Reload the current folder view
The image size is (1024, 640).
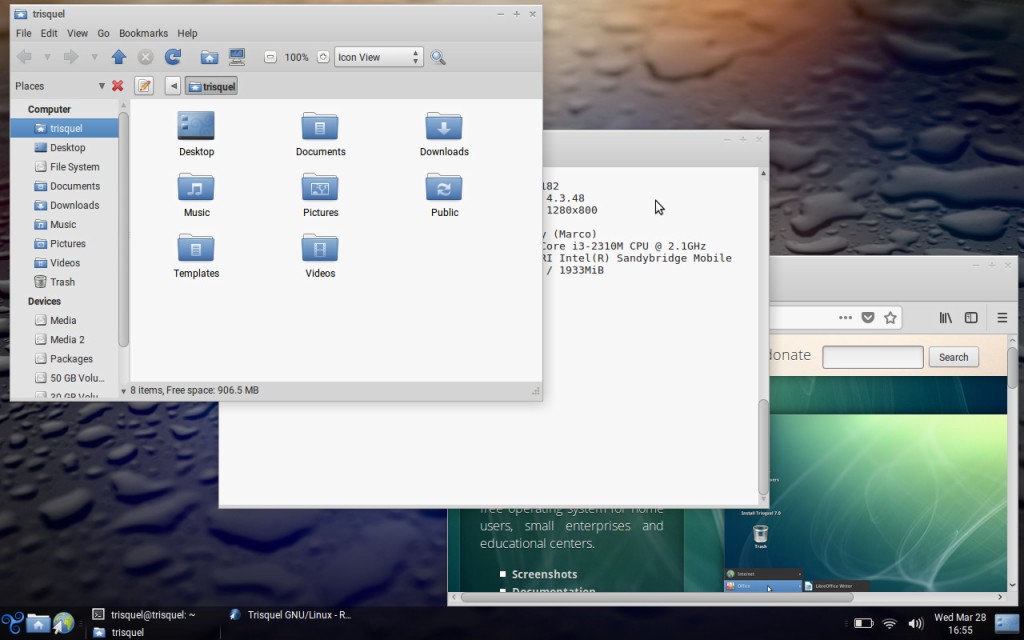click(172, 57)
